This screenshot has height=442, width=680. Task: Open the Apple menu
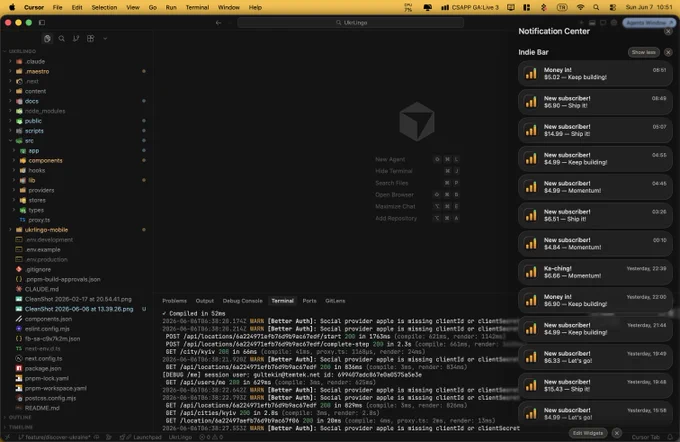pos(12,7)
